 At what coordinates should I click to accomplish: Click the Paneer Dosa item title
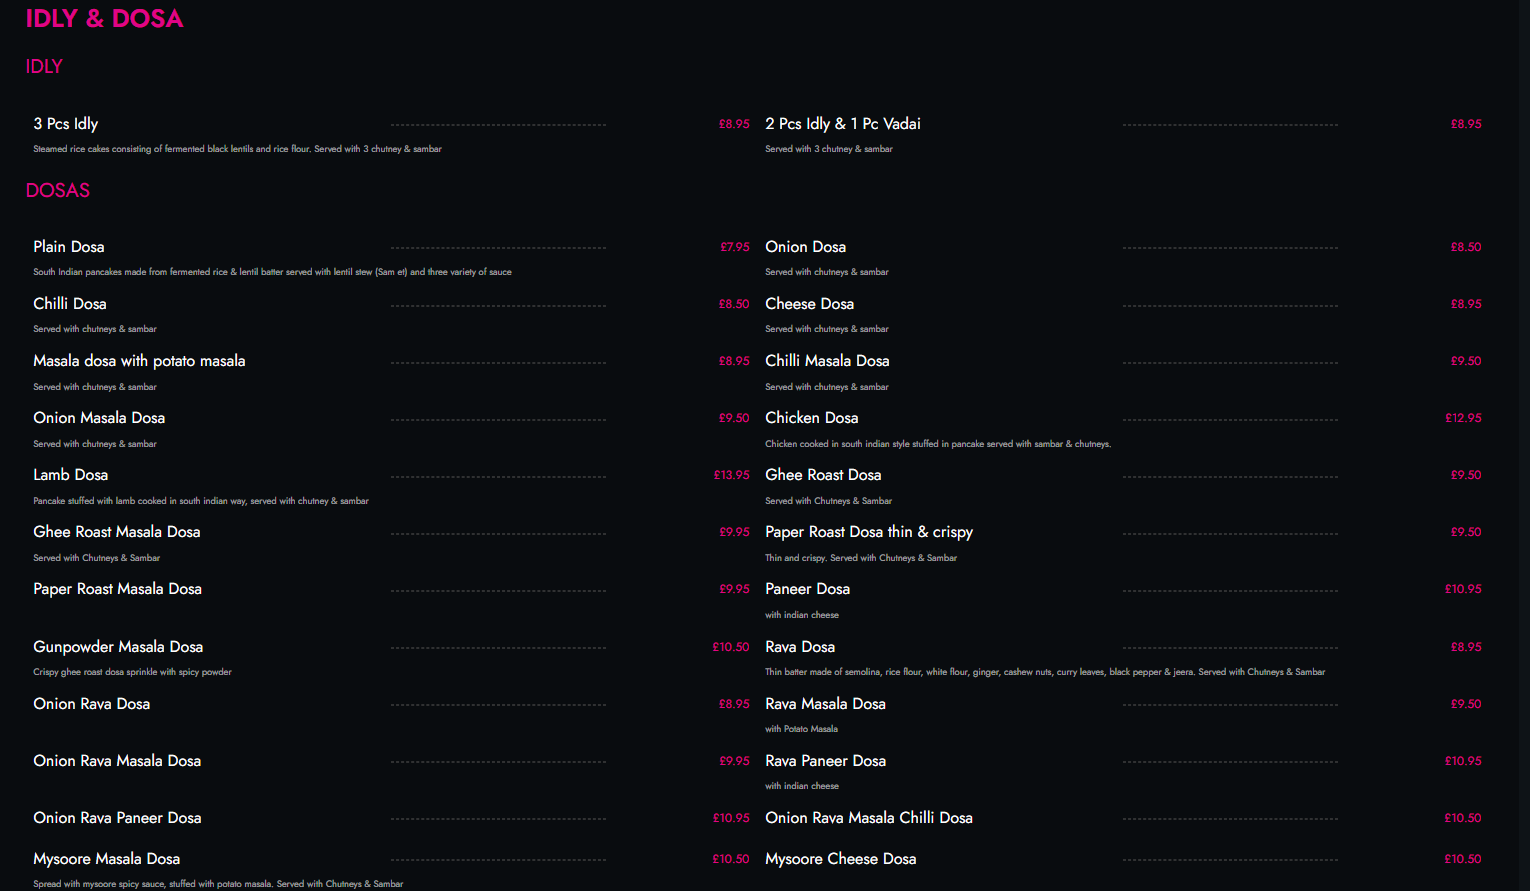coord(807,589)
